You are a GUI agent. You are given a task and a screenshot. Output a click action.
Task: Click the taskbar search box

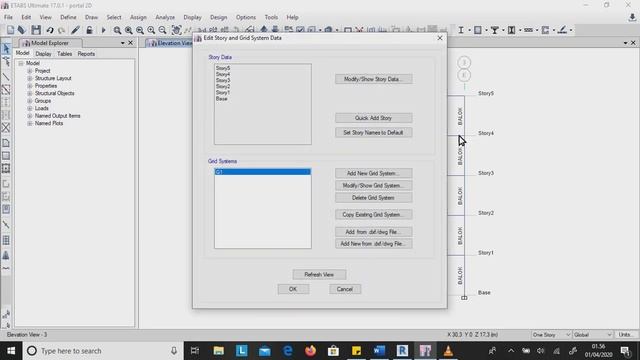pyautogui.click(x=102, y=351)
